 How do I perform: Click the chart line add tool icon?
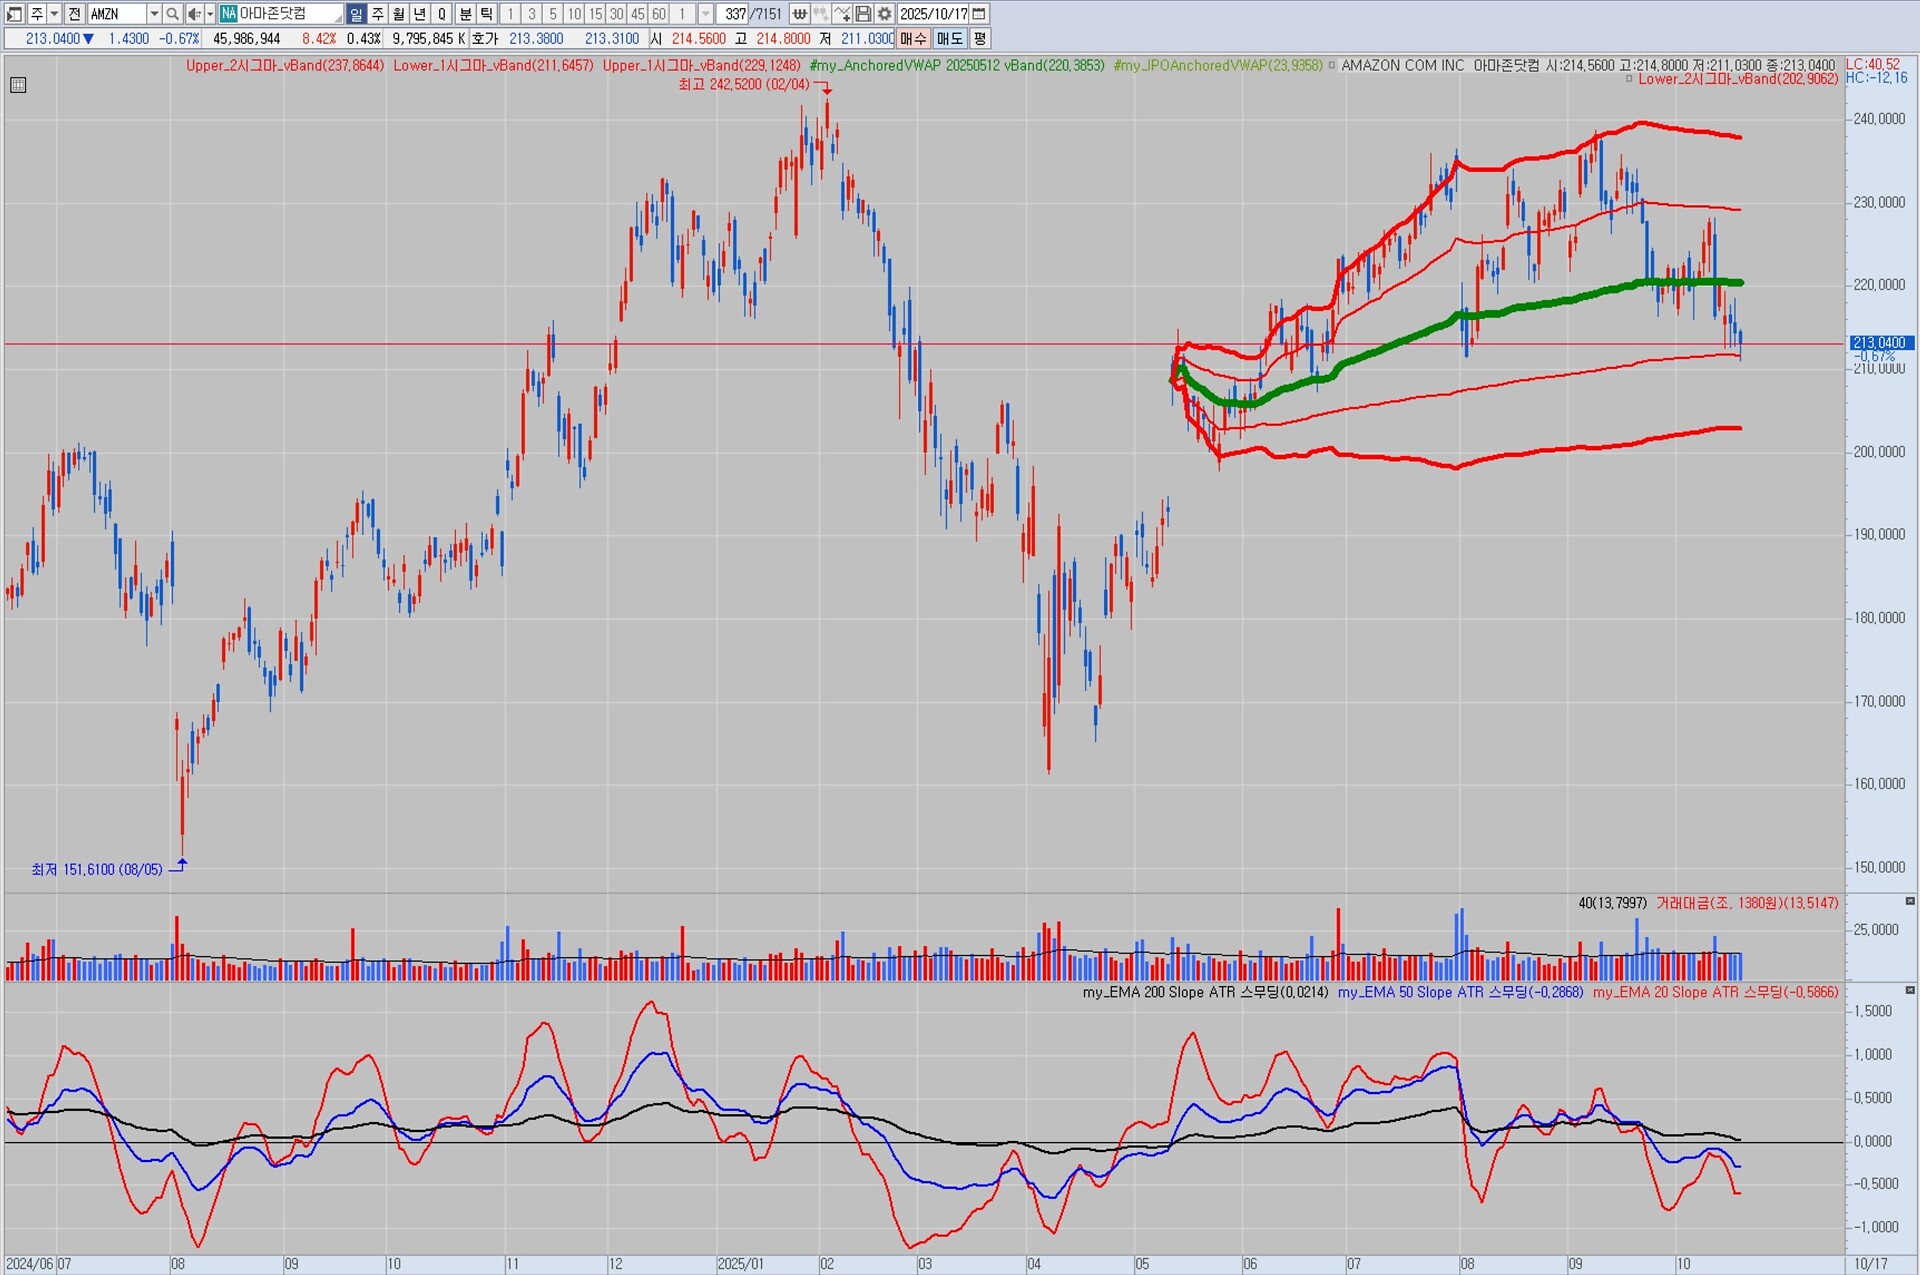click(x=842, y=14)
